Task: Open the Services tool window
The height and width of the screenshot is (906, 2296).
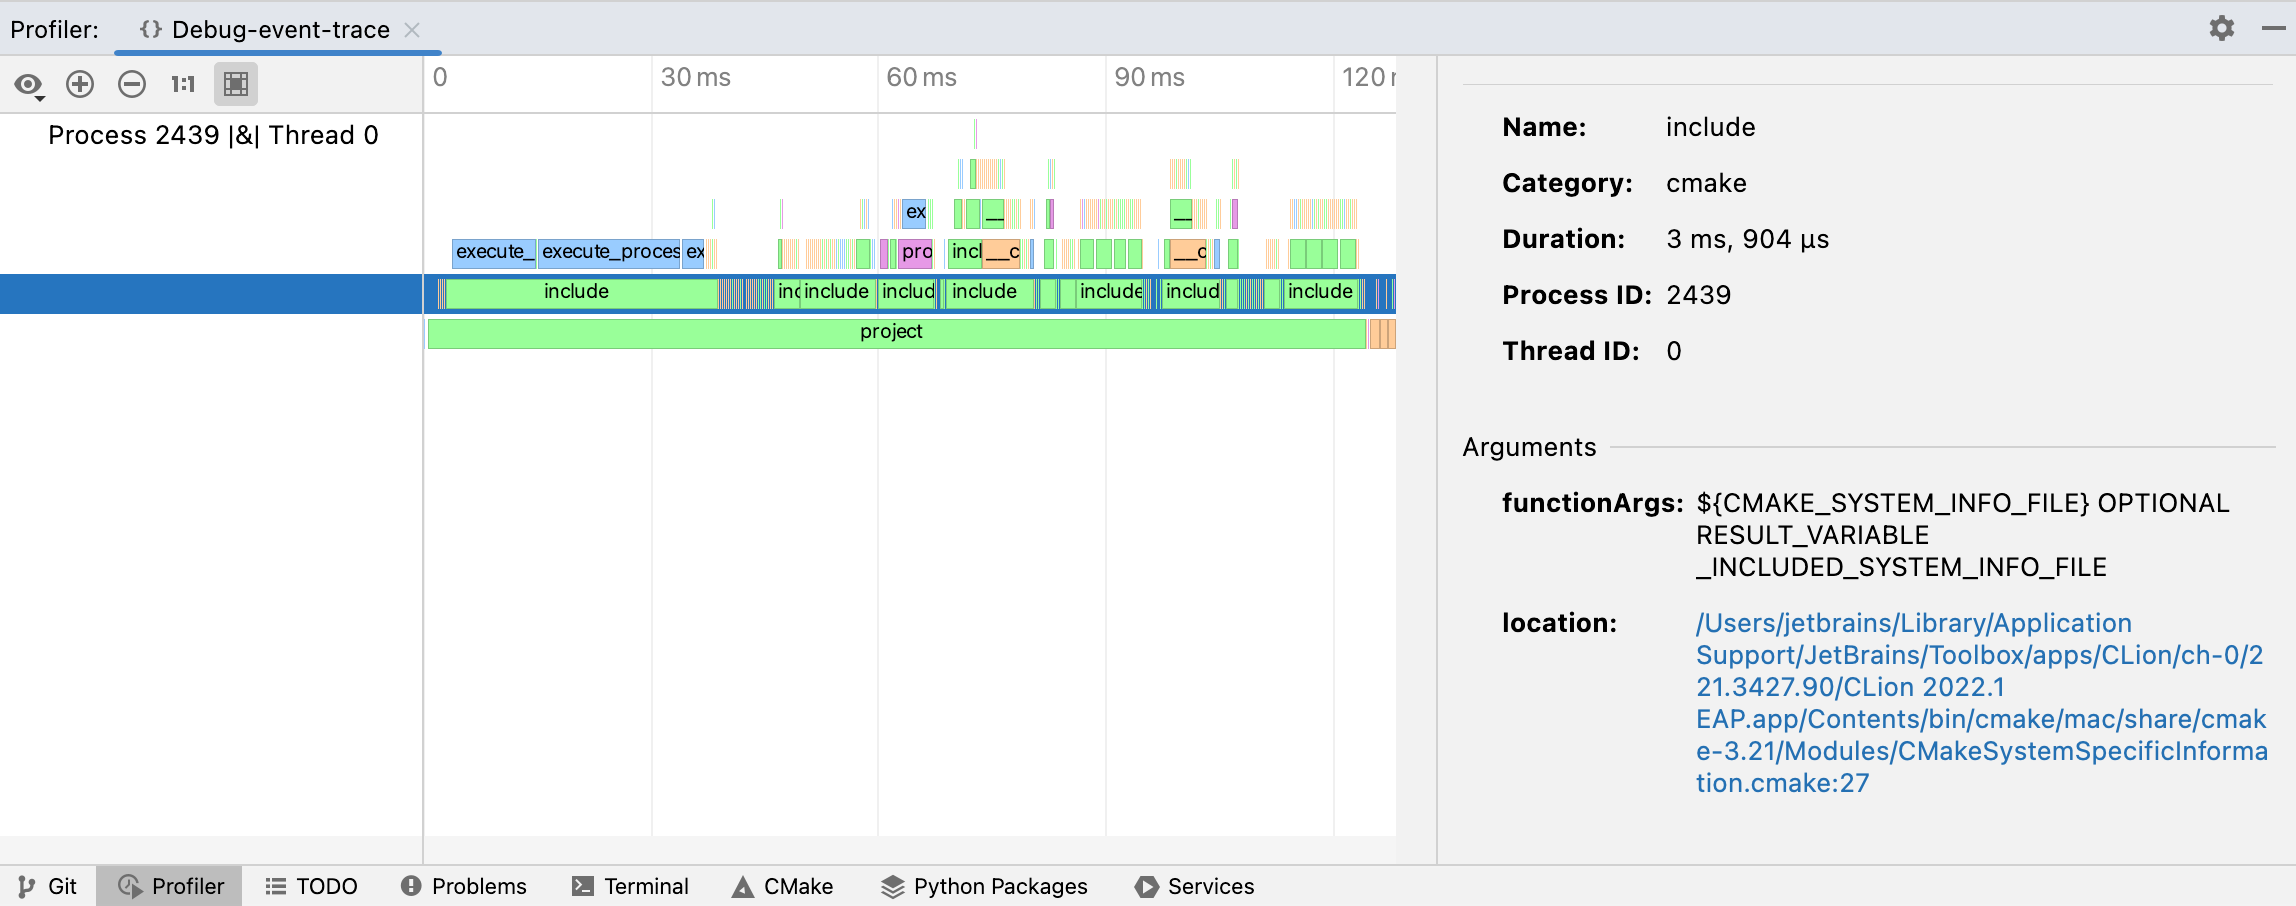Action: point(1193,885)
